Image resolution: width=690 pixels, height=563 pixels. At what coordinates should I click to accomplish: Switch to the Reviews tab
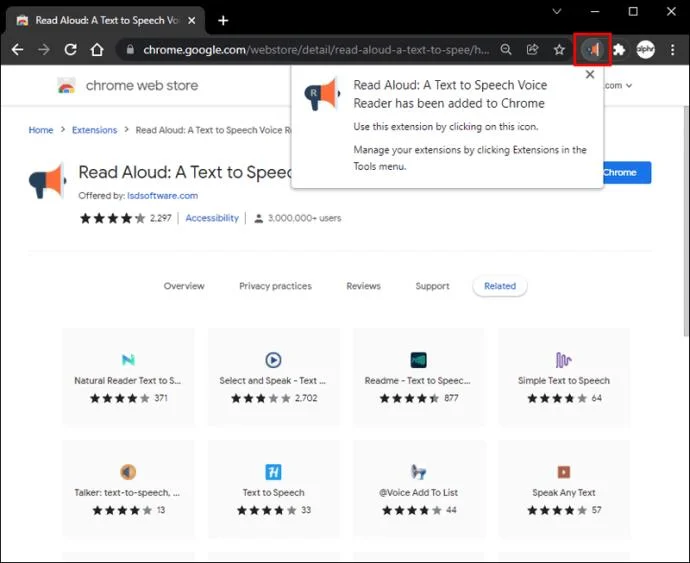click(363, 286)
